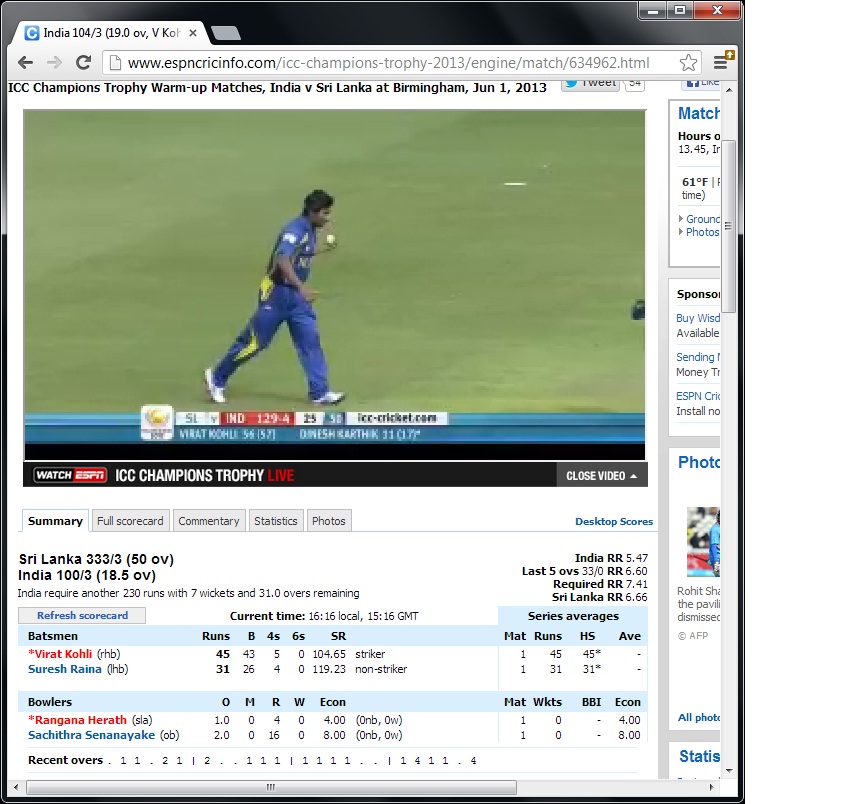Open Rangana Herath player link
Viewport: 864px width, 804px height.
point(80,720)
